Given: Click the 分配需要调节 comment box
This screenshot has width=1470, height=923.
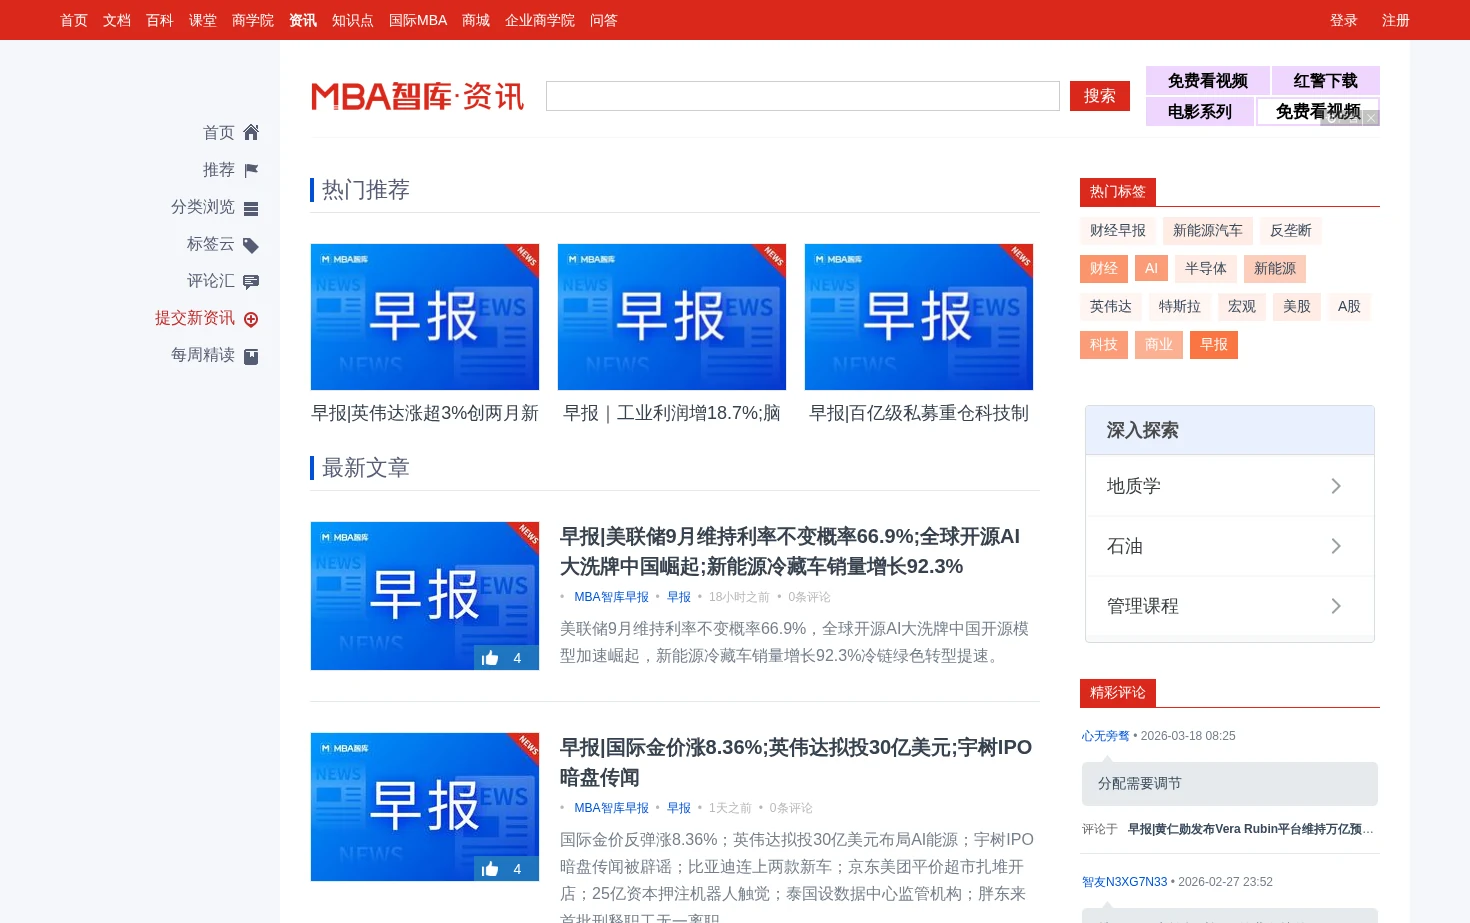Looking at the screenshot, I should pyautogui.click(x=1230, y=784).
